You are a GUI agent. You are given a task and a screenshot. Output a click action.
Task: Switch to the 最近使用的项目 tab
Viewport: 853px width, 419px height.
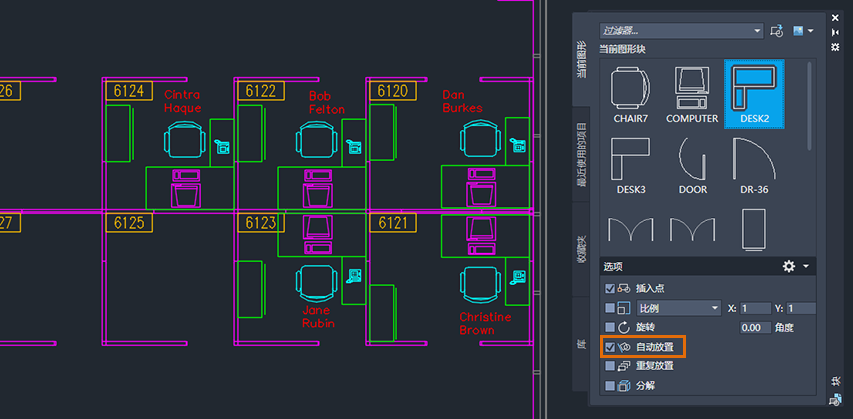[582, 154]
